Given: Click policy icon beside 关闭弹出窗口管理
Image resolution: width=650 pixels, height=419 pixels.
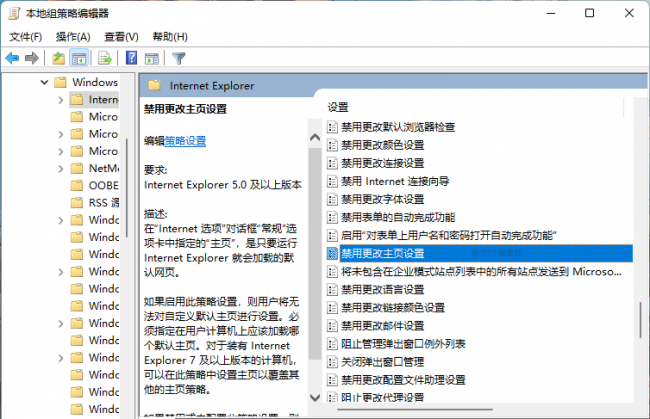Looking at the screenshot, I should point(332,362).
